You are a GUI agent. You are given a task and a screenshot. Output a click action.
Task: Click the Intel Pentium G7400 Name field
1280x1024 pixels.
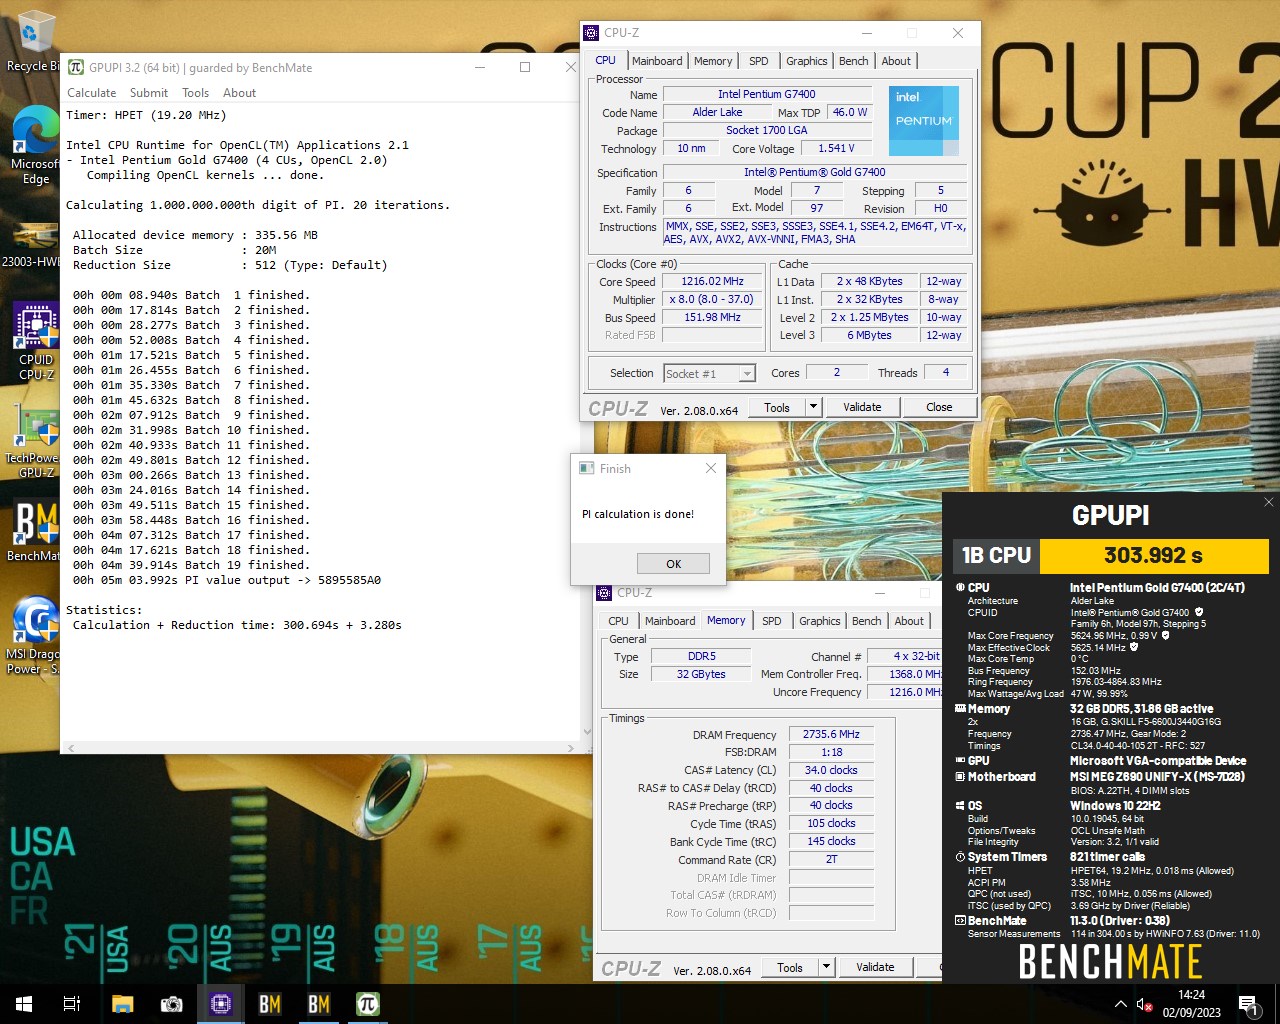coord(766,94)
